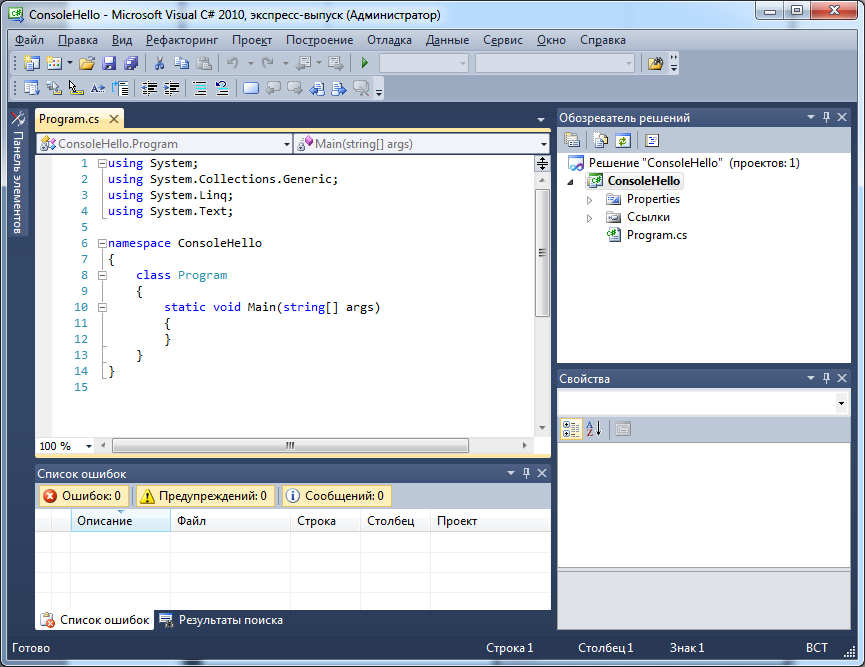The width and height of the screenshot is (865, 667).
Task: Sort by the Строка column header
Action: coord(325,521)
